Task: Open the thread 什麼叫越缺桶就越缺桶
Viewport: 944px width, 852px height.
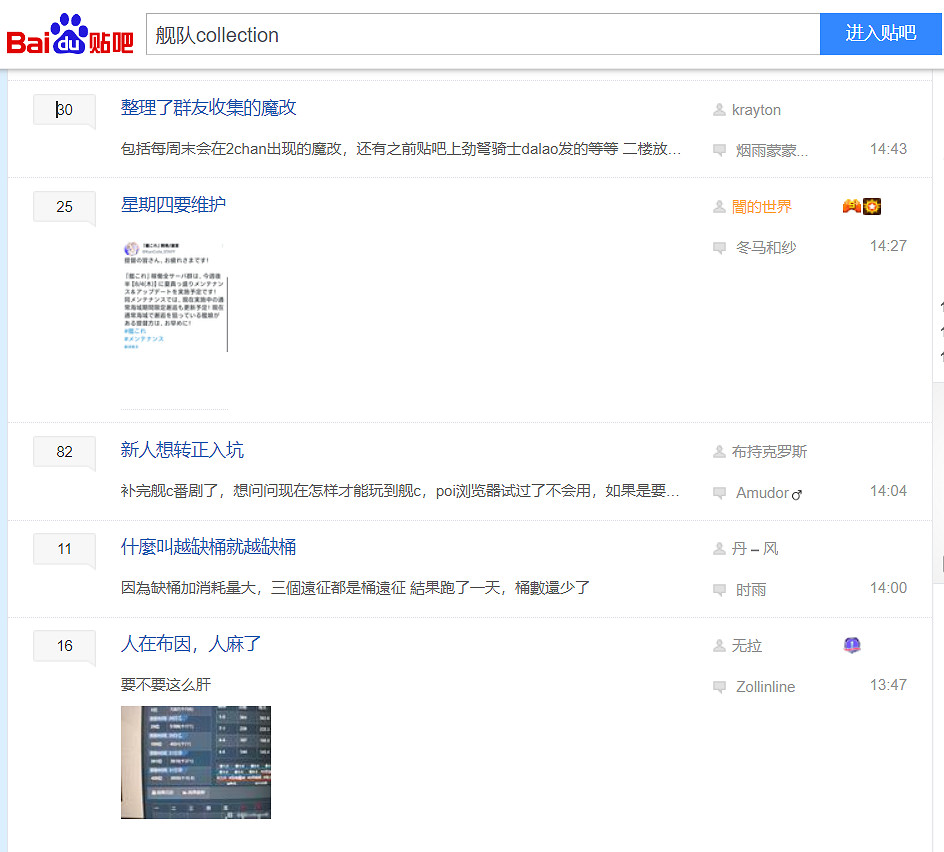Action: click(x=208, y=547)
